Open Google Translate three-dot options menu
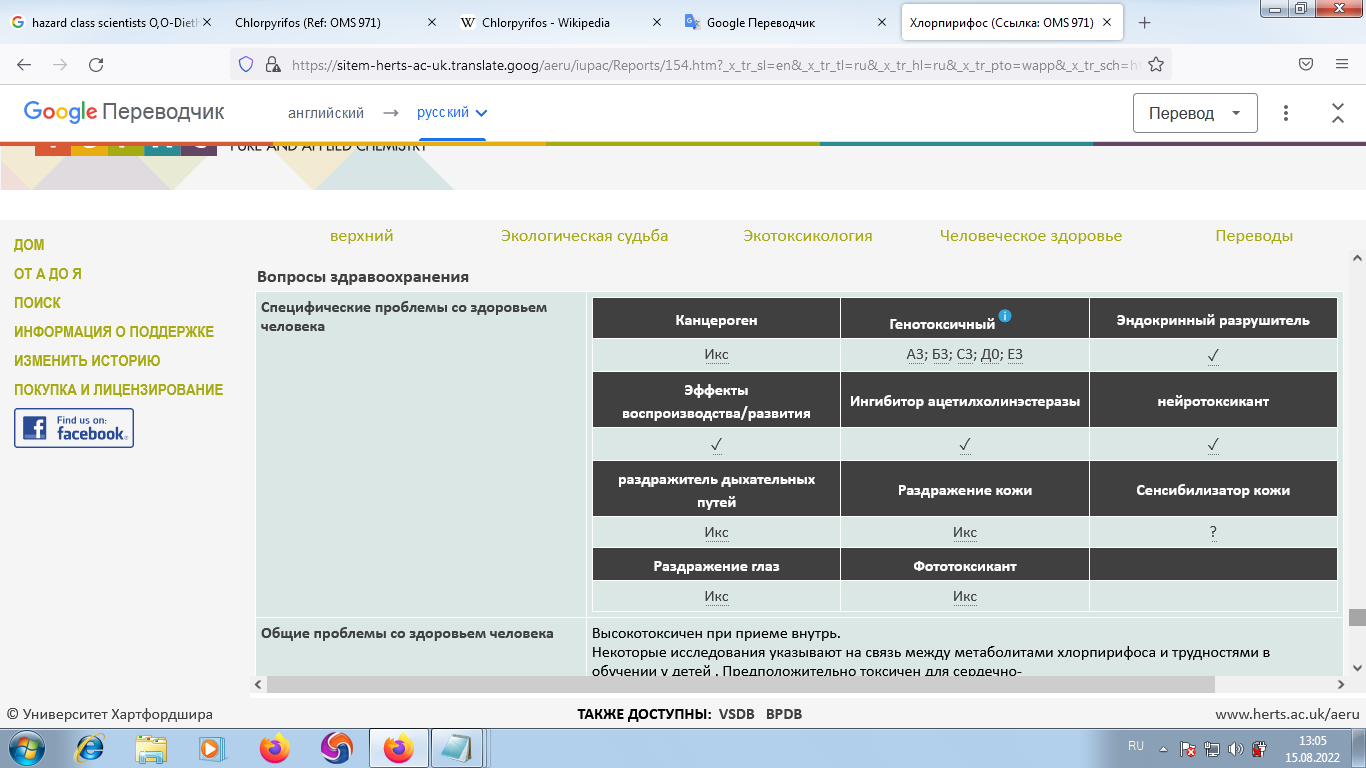This screenshot has width=1366, height=768. pos(1286,113)
